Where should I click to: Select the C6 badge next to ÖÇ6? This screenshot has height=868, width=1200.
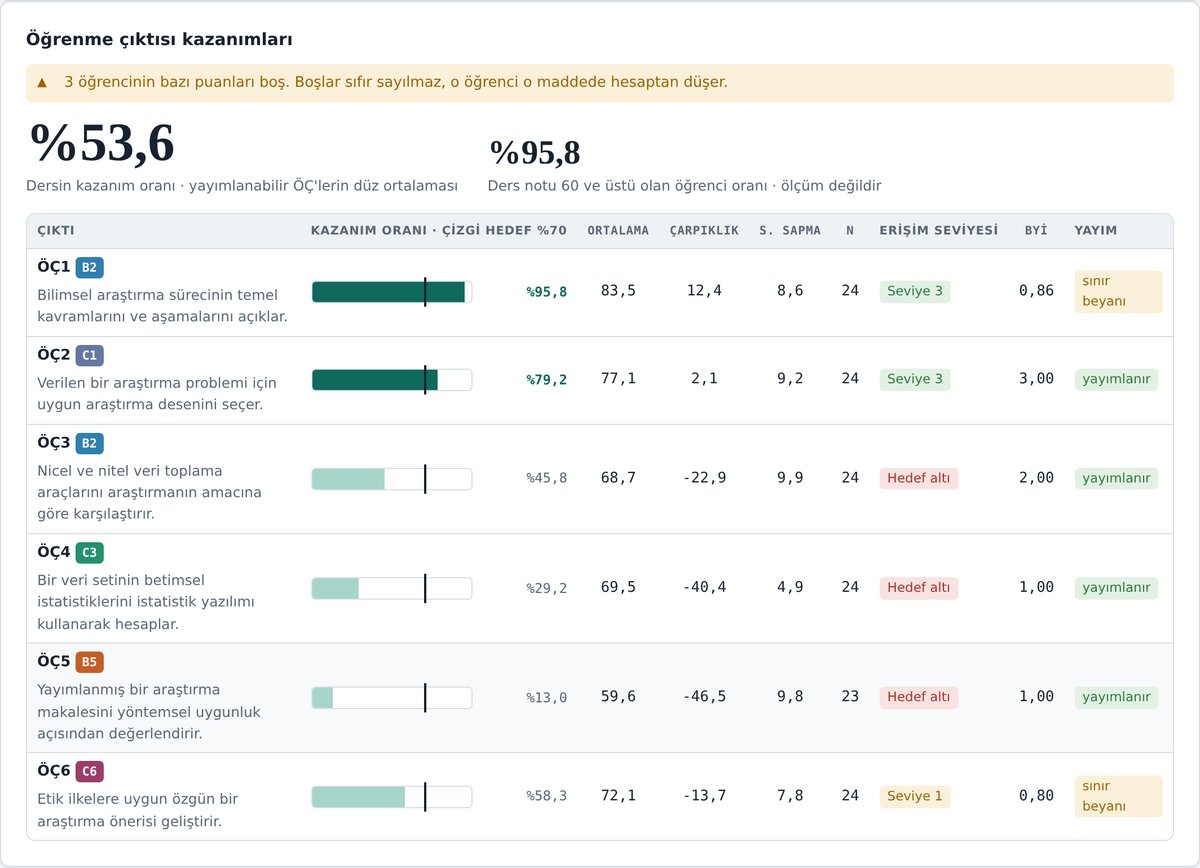(90, 771)
